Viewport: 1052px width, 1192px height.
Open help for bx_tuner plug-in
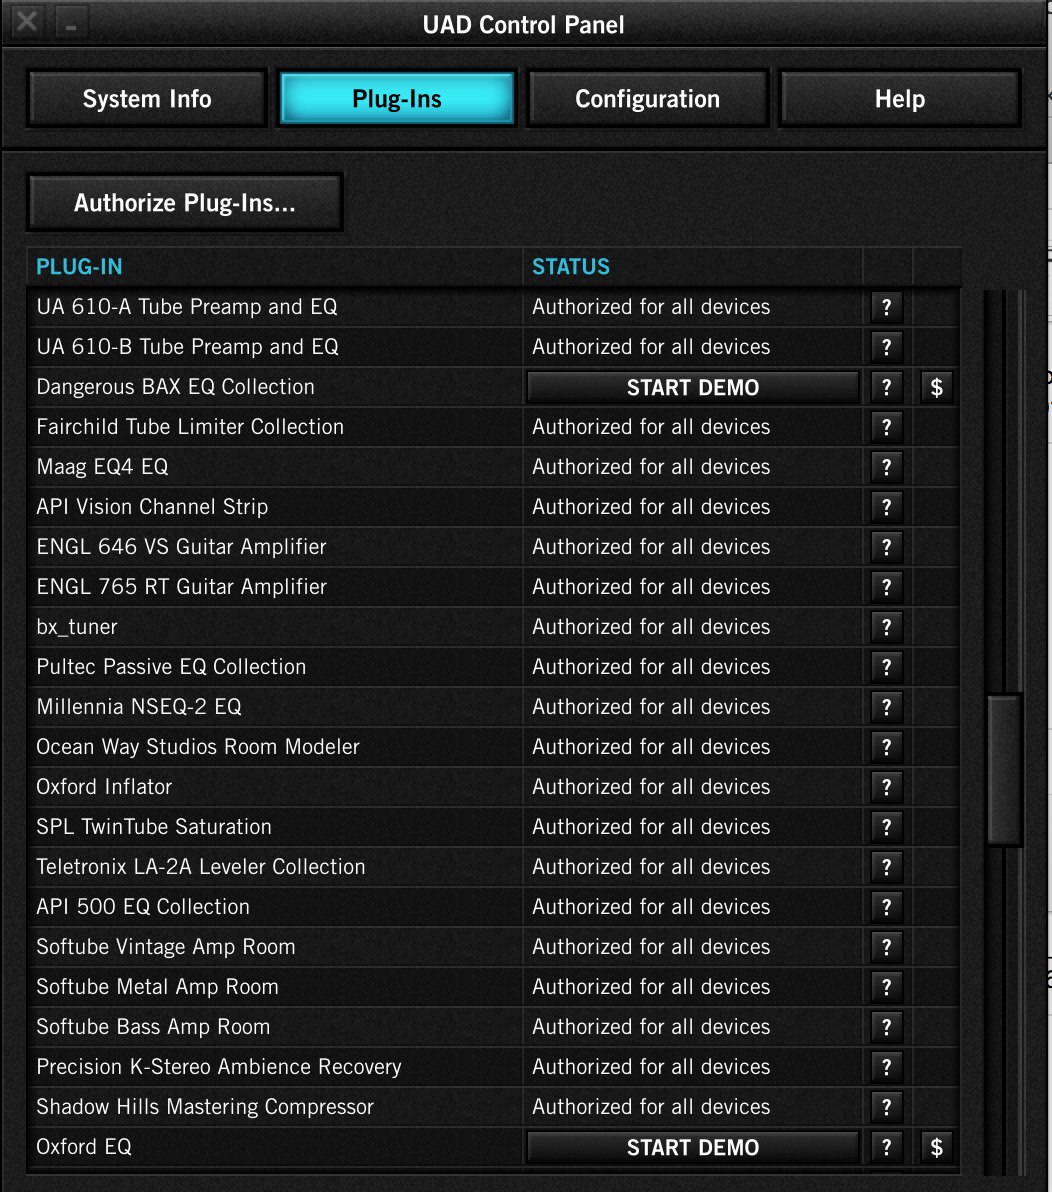pos(886,627)
